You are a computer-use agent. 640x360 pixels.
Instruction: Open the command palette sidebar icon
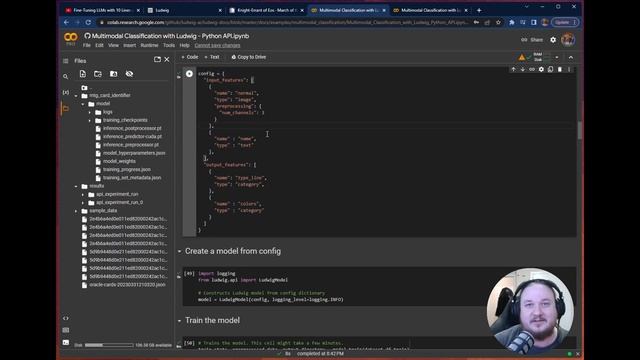[x=66, y=330]
